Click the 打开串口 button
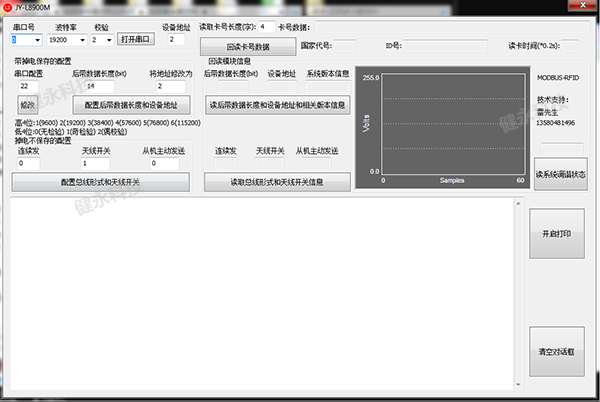This screenshot has height=402, width=600. (x=136, y=40)
